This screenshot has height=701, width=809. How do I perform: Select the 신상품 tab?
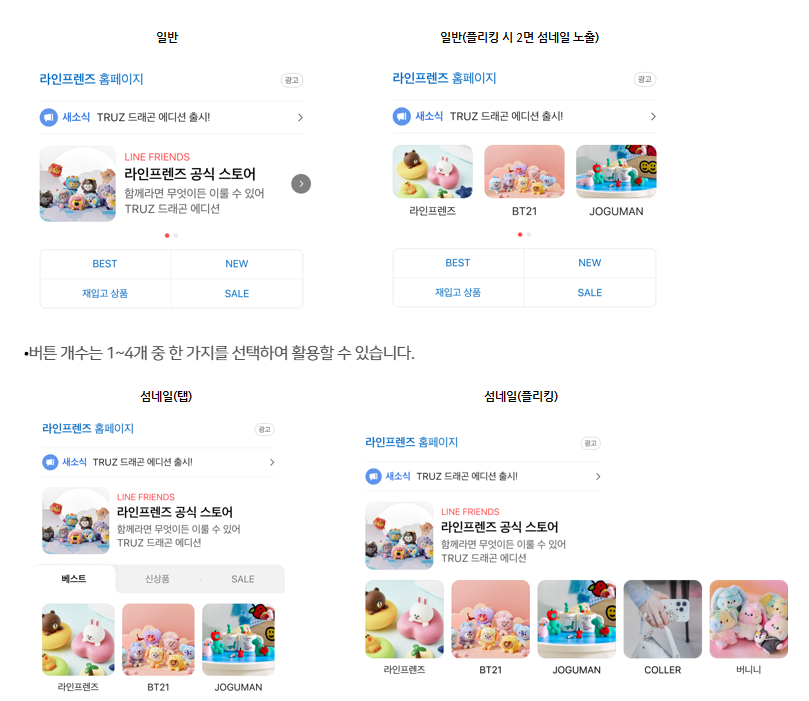point(157,579)
